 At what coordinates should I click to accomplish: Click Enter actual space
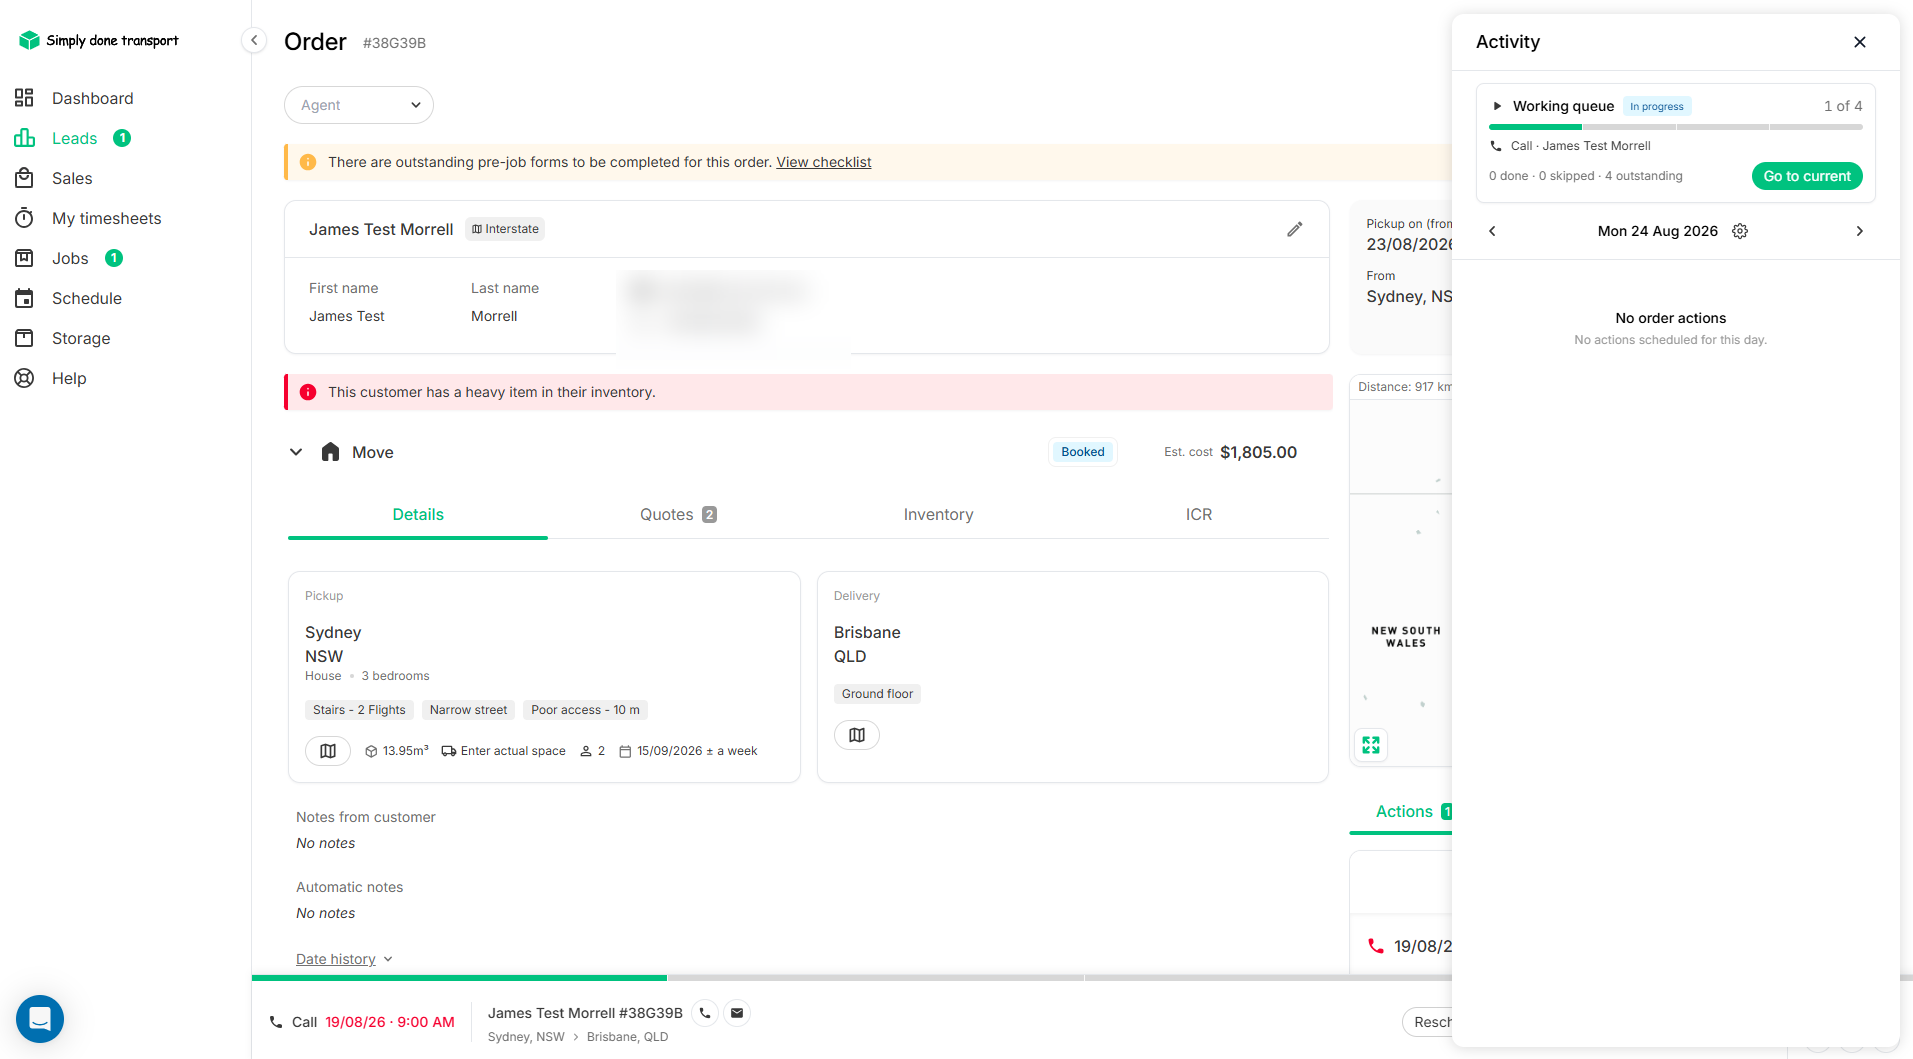click(x=504, y=751)
